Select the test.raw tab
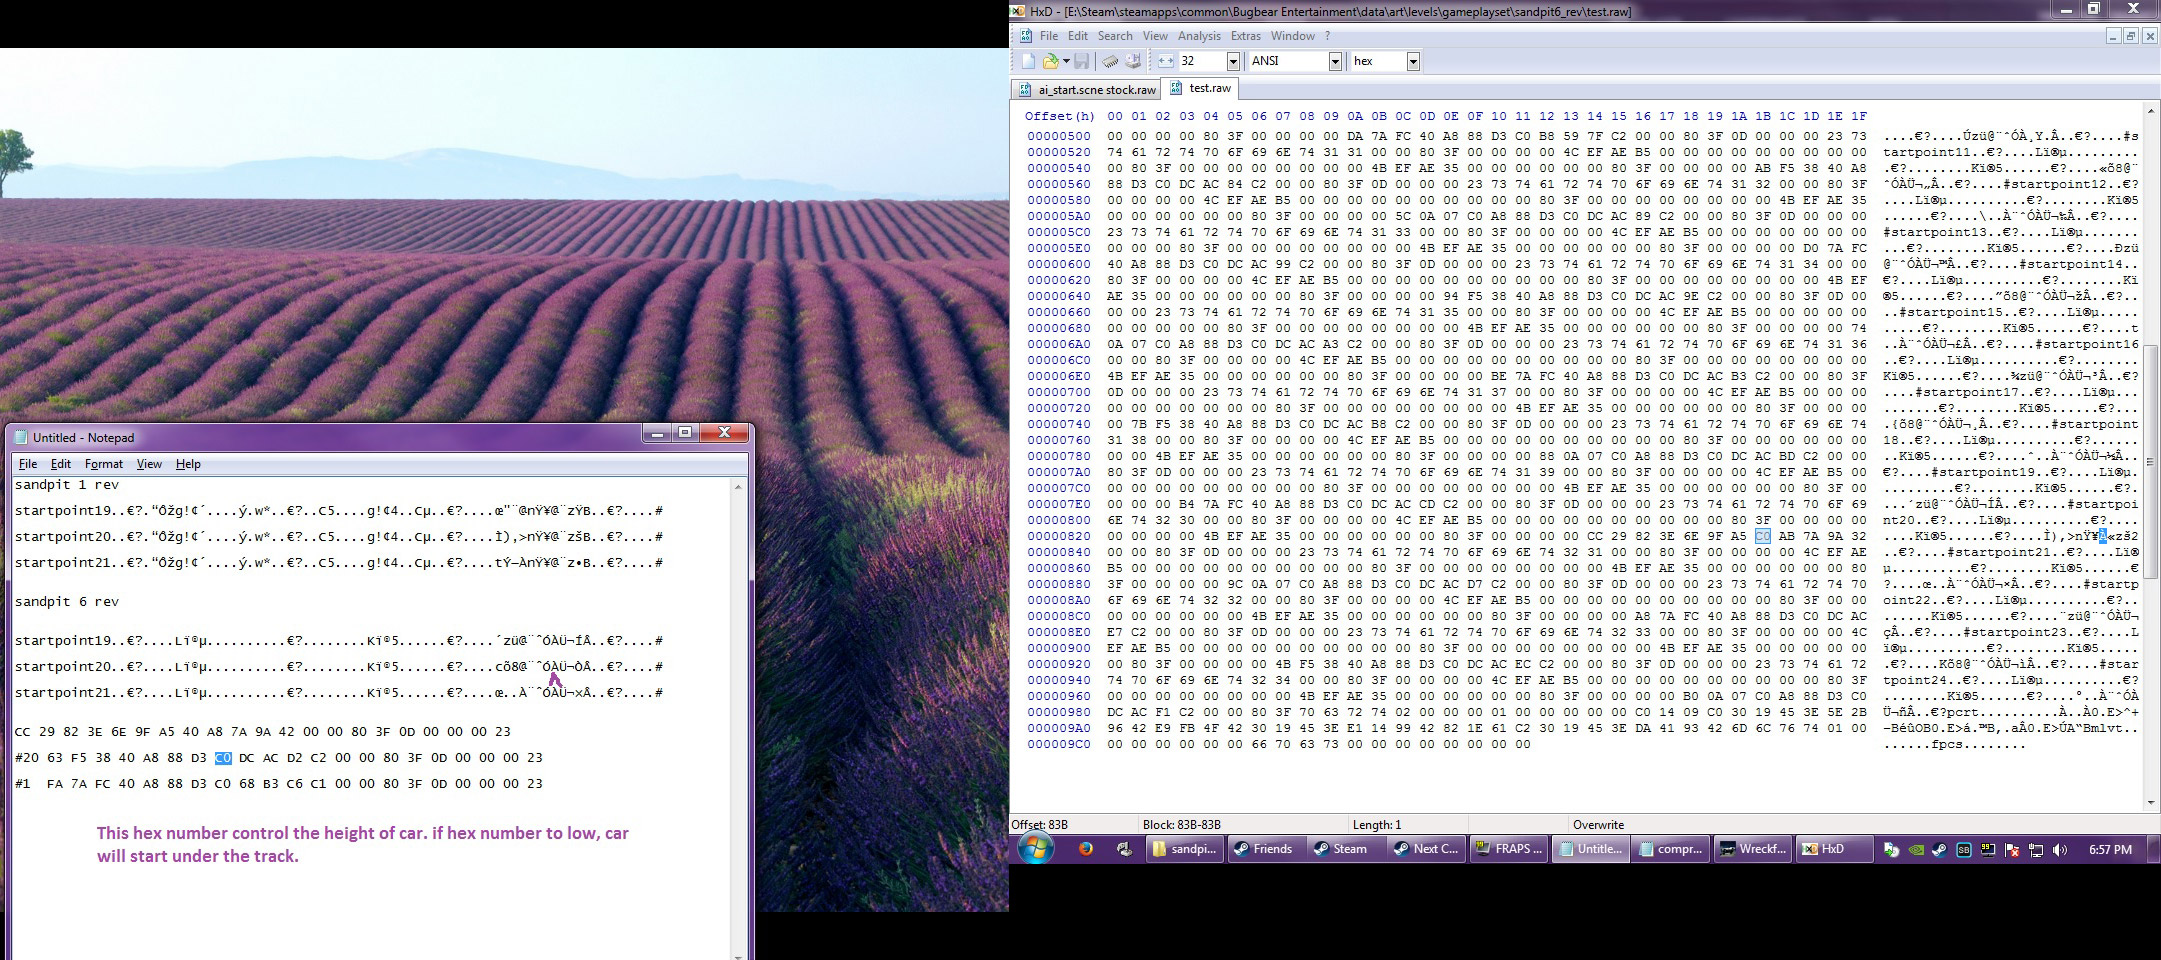Image resolution: width=2161 pixels, height=960 pixels. [1201, 88]
